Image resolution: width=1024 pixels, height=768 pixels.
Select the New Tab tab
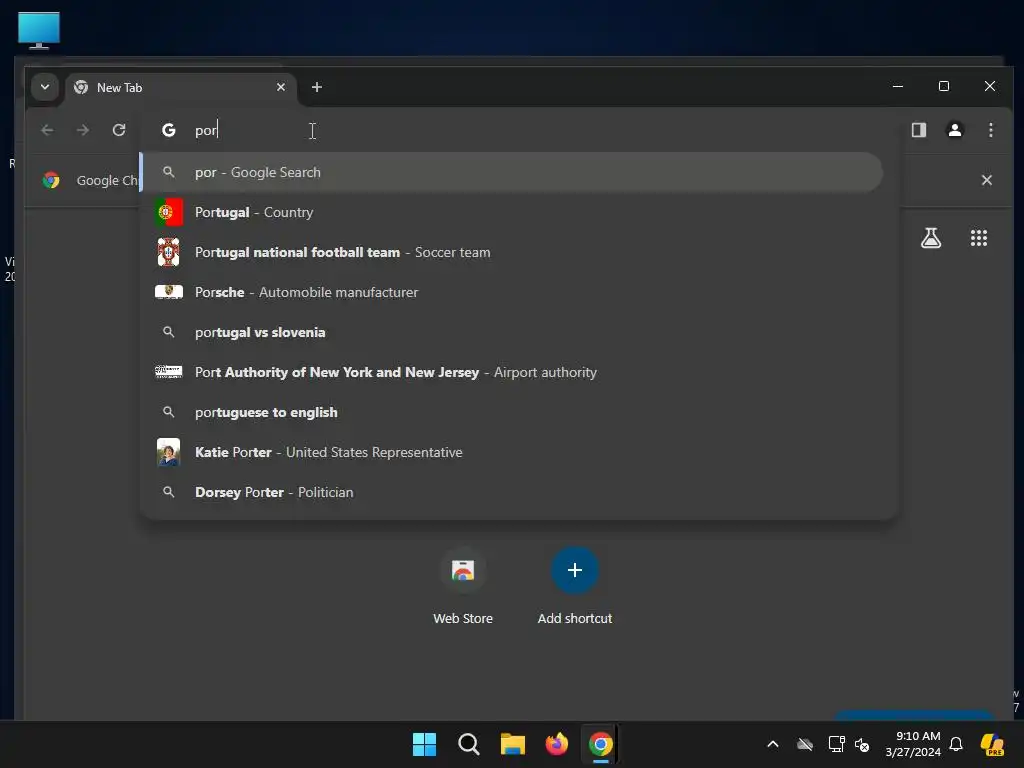point(181,88)
